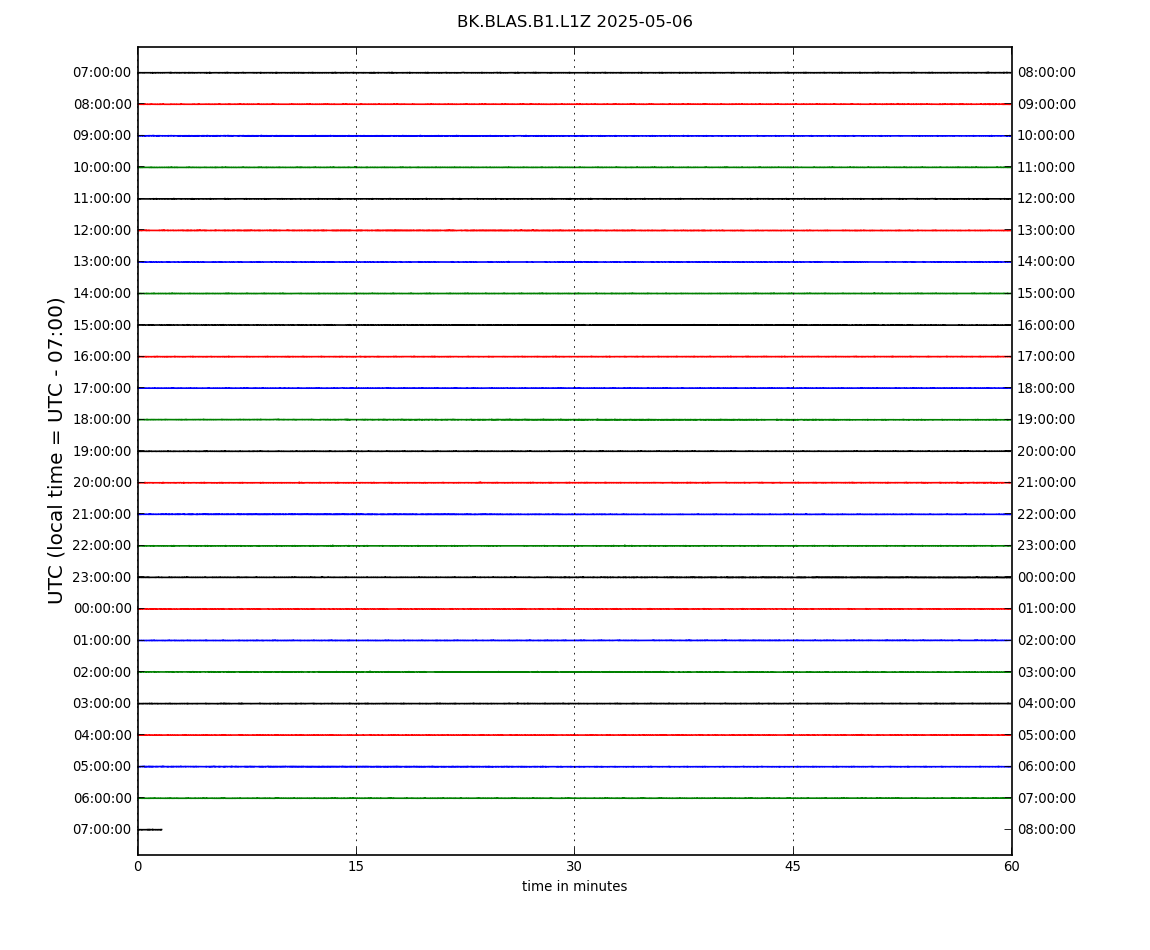1150x950 pixels.
Task: Select the left-axis start time label 01:00:00
Action: [103, 640]
